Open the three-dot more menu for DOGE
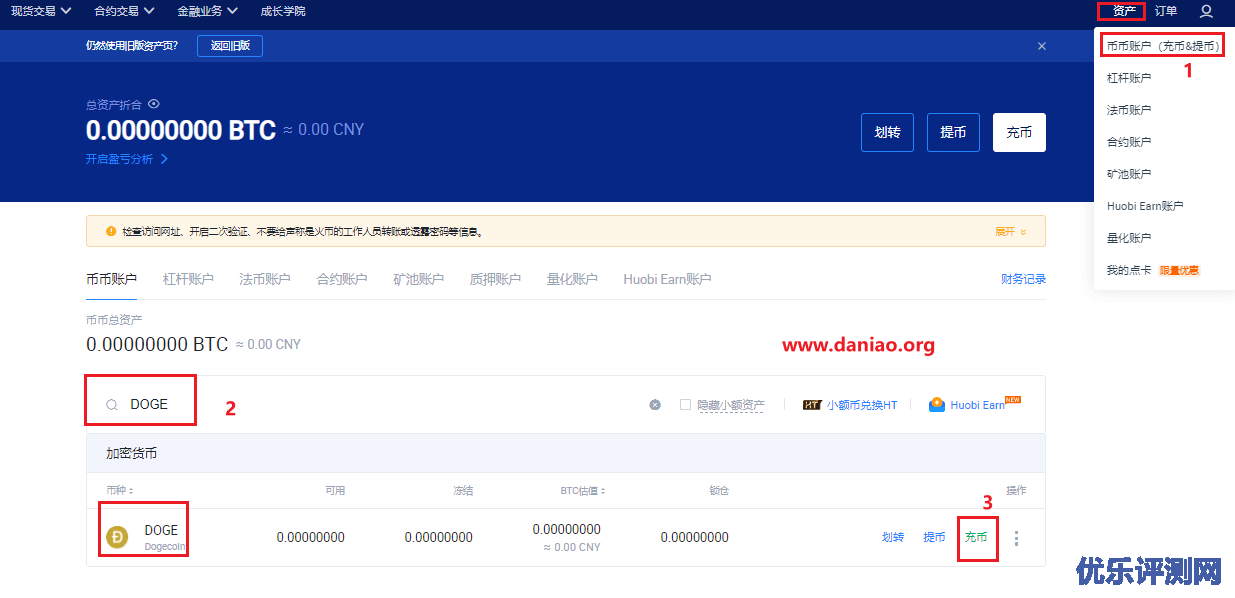Screen dimensions: 1235x598 pyautogui.click(x=1017, y=538)
